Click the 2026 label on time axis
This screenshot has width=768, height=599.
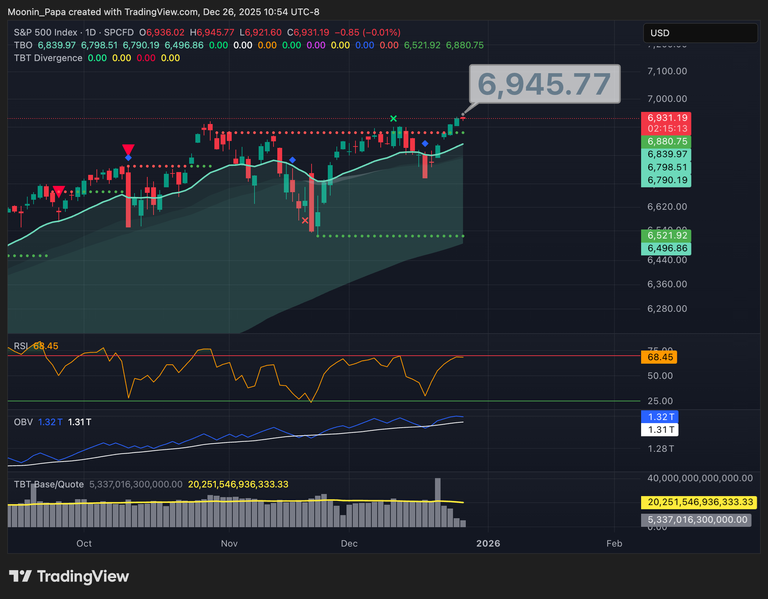click(x=487, y=543)
